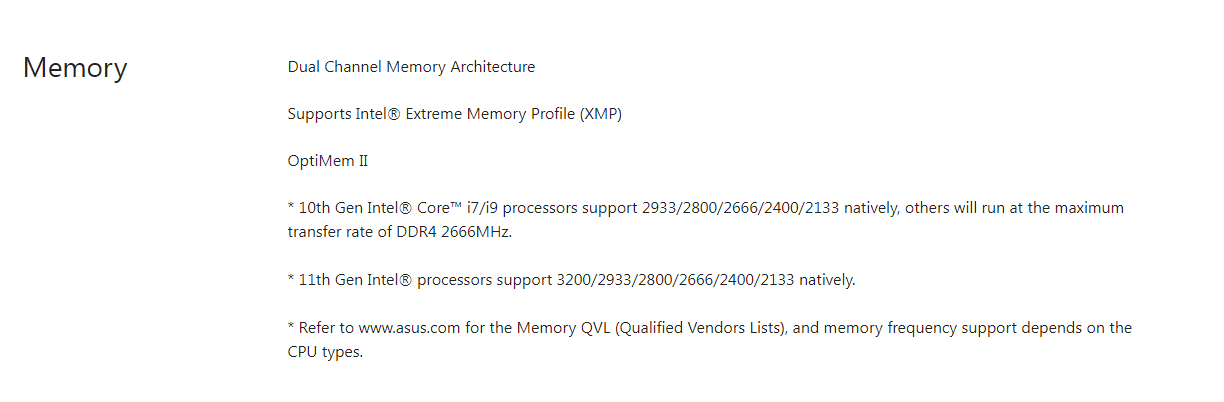1224x402 pixels.
Task: Click the speed list beginning with 3200
Action: [675, 280]
